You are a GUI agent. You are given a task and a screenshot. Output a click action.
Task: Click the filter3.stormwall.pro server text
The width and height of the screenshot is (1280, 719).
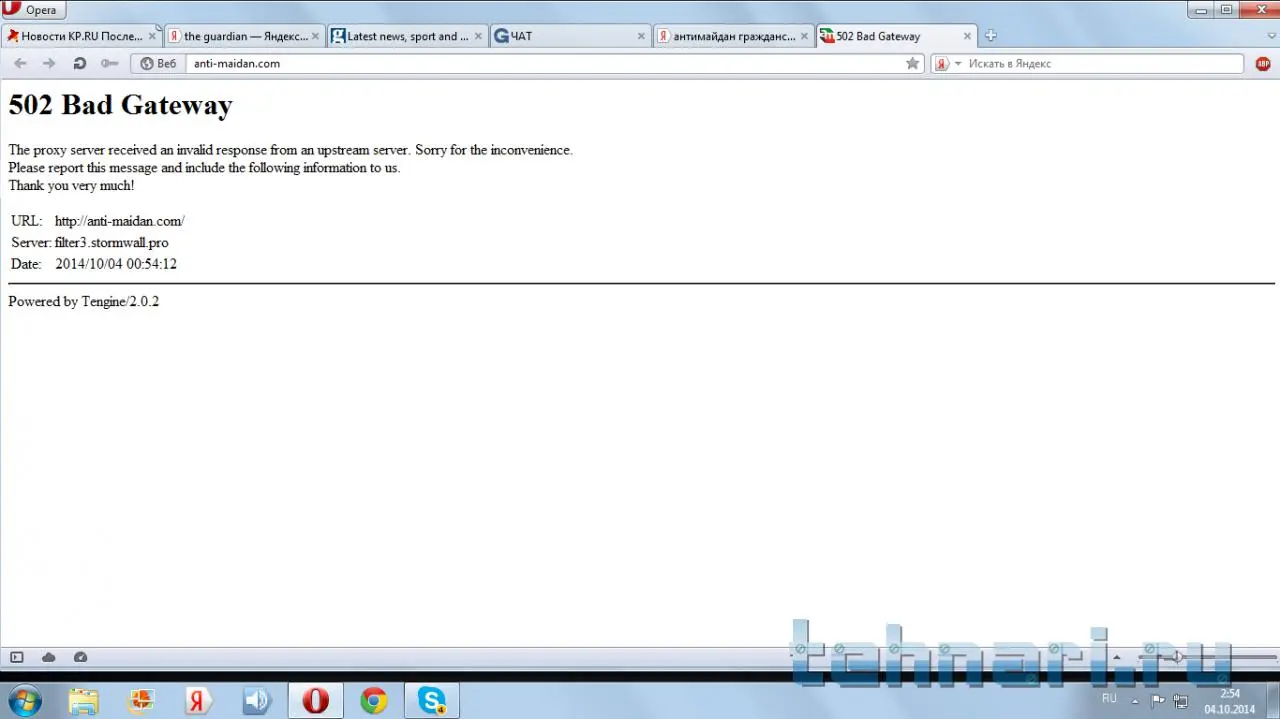coord(112,243)
